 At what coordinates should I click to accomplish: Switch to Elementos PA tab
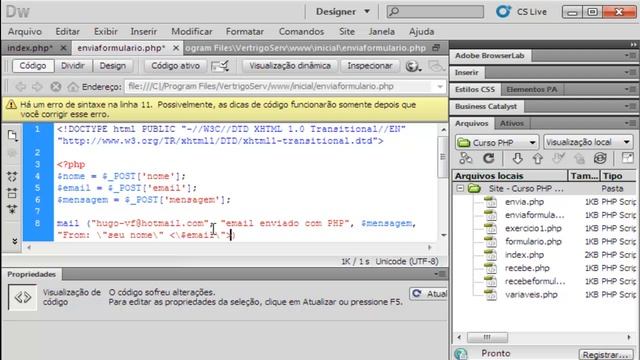tap(531, 89)
